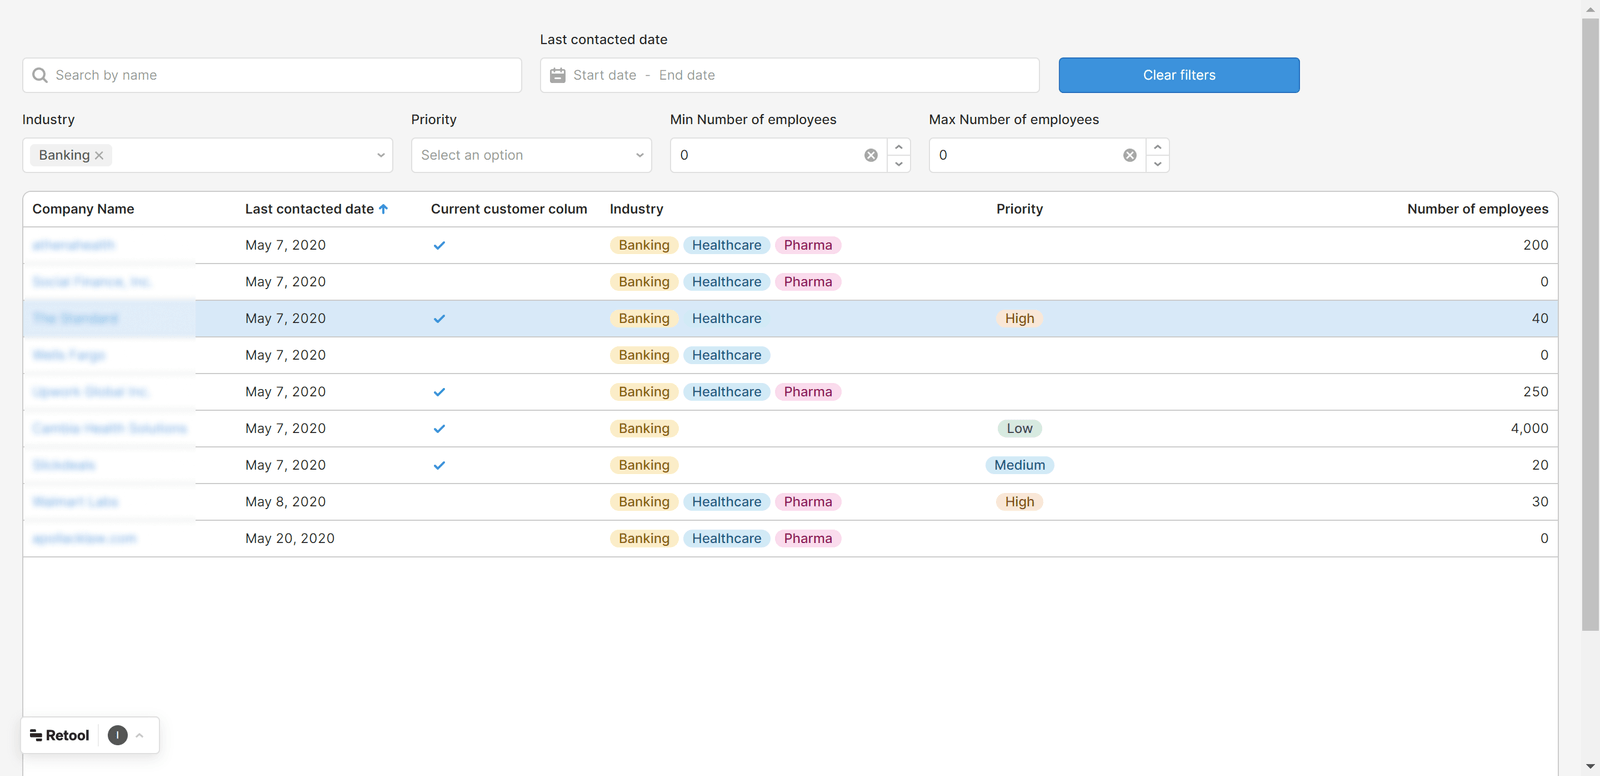Increment Max Number of employees
The width and height of the screenshot is (1600, 776).
[1158, 147]
